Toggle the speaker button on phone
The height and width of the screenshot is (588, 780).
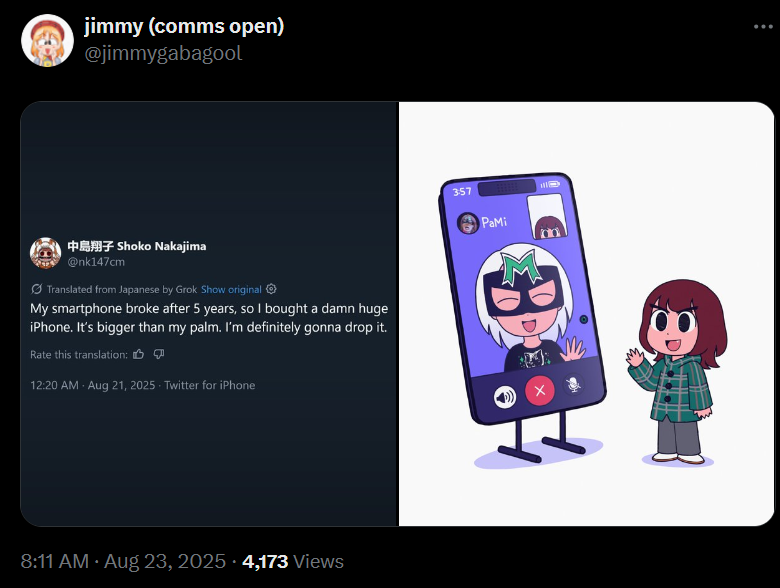click(x=504, y=397)
